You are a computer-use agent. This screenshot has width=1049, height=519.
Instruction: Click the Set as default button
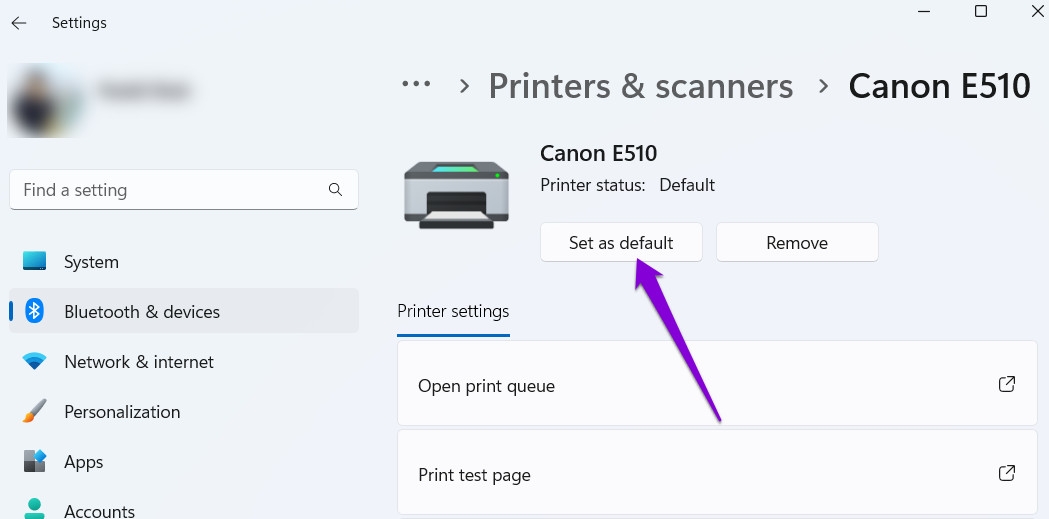[x=621, y=242]
